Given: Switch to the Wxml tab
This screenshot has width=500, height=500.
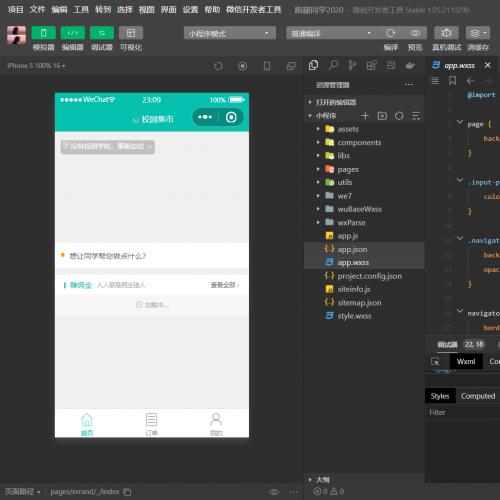Looking at the screenshot, I should pos(466,361).
